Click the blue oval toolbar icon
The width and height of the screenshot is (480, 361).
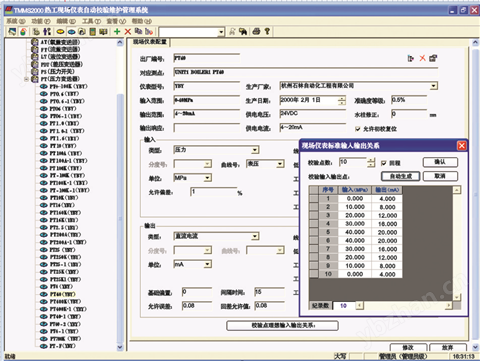(x=71, y=32)
